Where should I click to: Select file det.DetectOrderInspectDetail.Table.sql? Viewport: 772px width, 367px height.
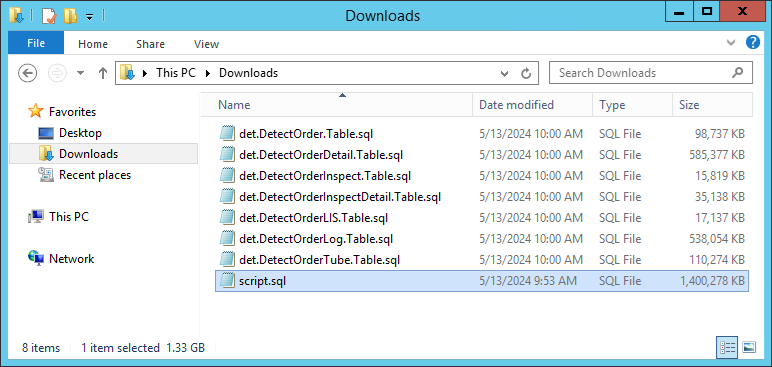coord(340,197)
